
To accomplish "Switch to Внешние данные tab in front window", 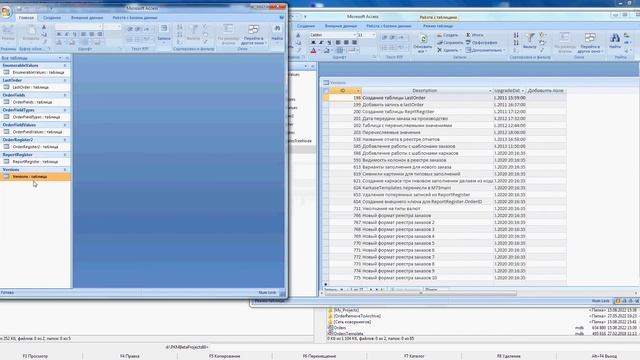I will pos(87,18).
